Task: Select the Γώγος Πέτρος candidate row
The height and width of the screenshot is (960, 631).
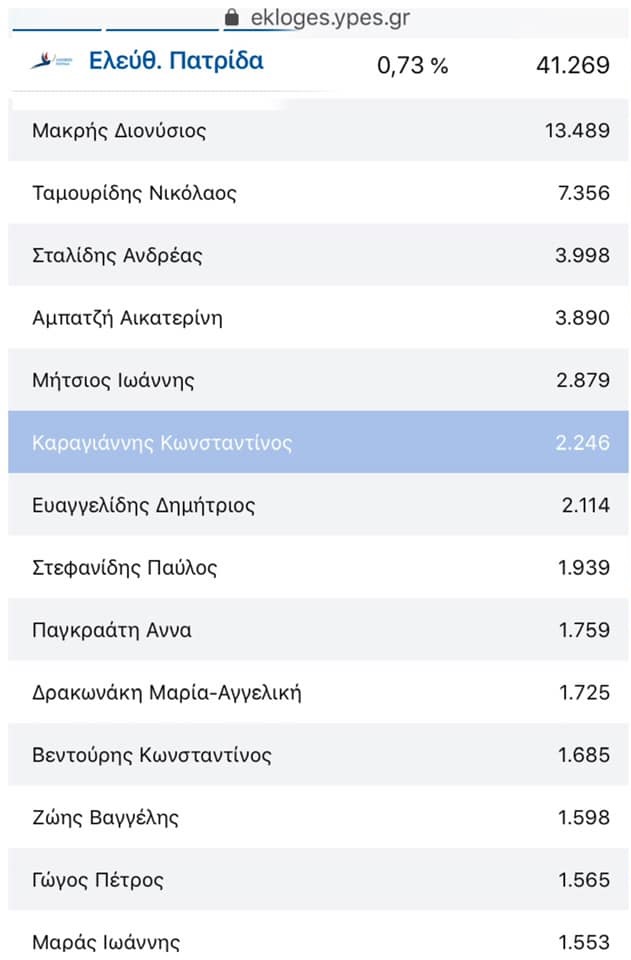Action: tap(318, 880)
